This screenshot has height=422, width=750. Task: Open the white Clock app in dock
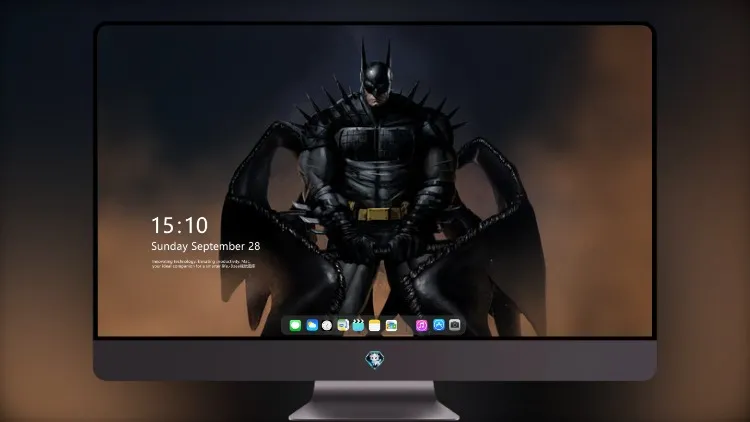tap(327, 325)
